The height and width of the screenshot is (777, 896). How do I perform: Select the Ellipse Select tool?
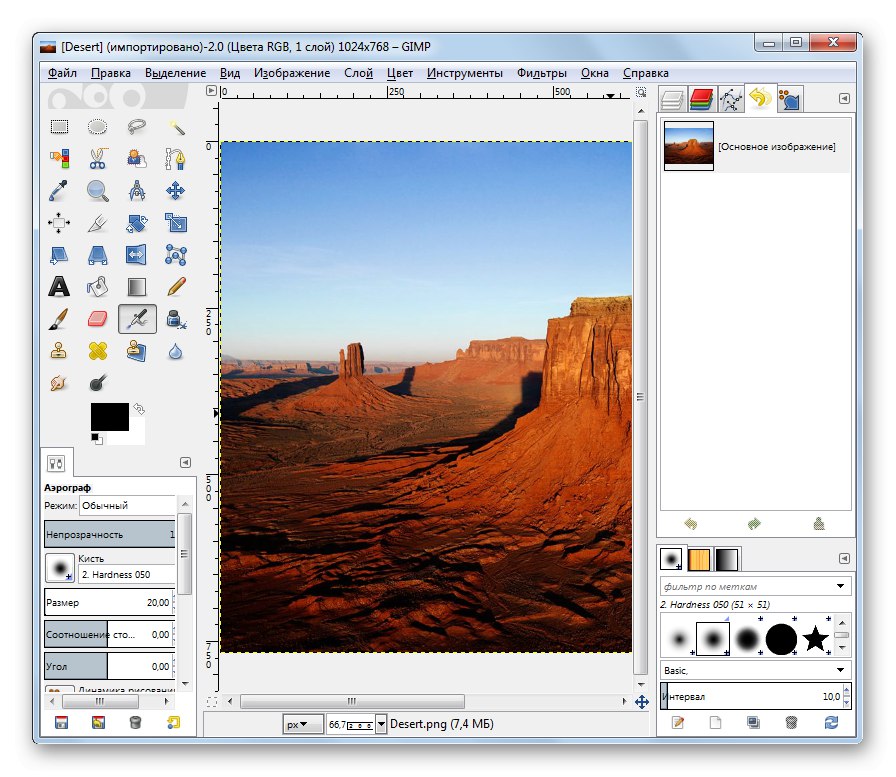click(x=98, y=127)
